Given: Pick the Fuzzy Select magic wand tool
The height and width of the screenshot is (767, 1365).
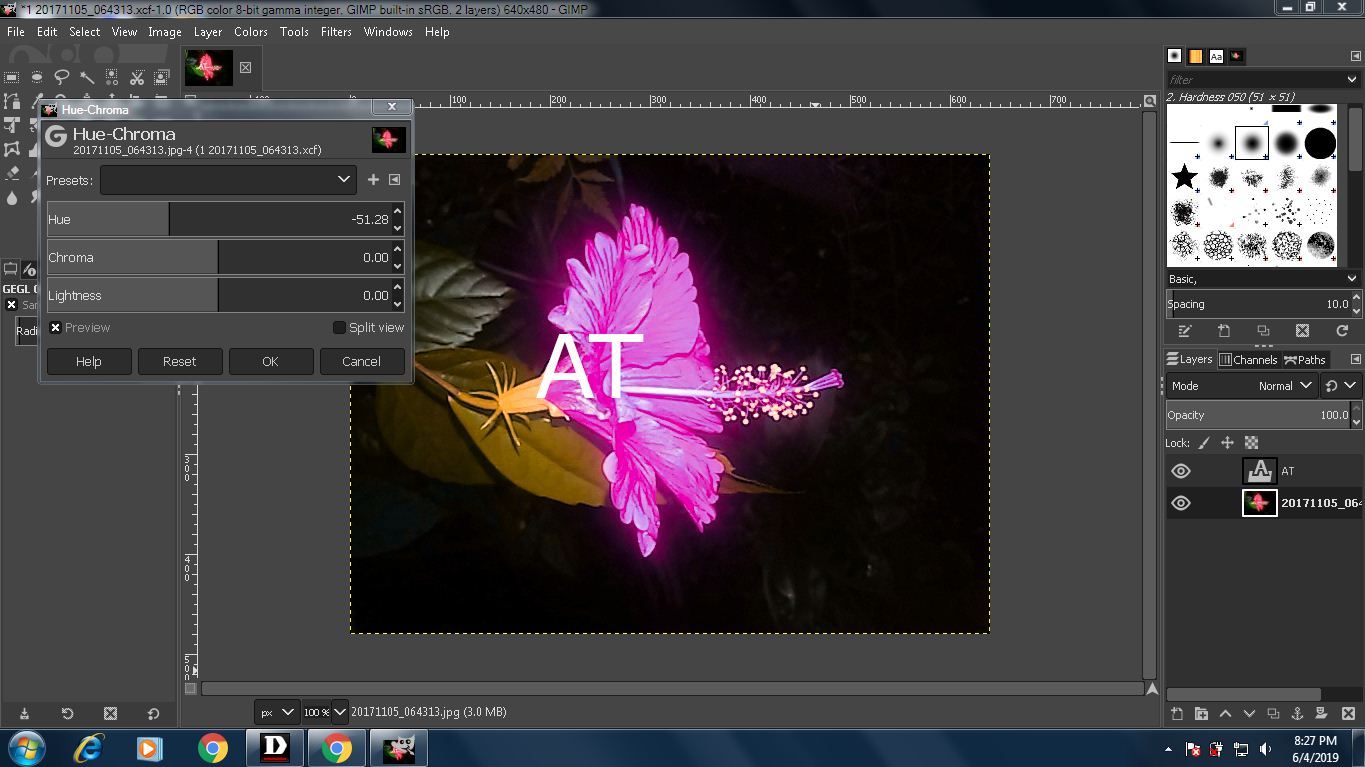Looking at the screenshot, I should (87, 77).
